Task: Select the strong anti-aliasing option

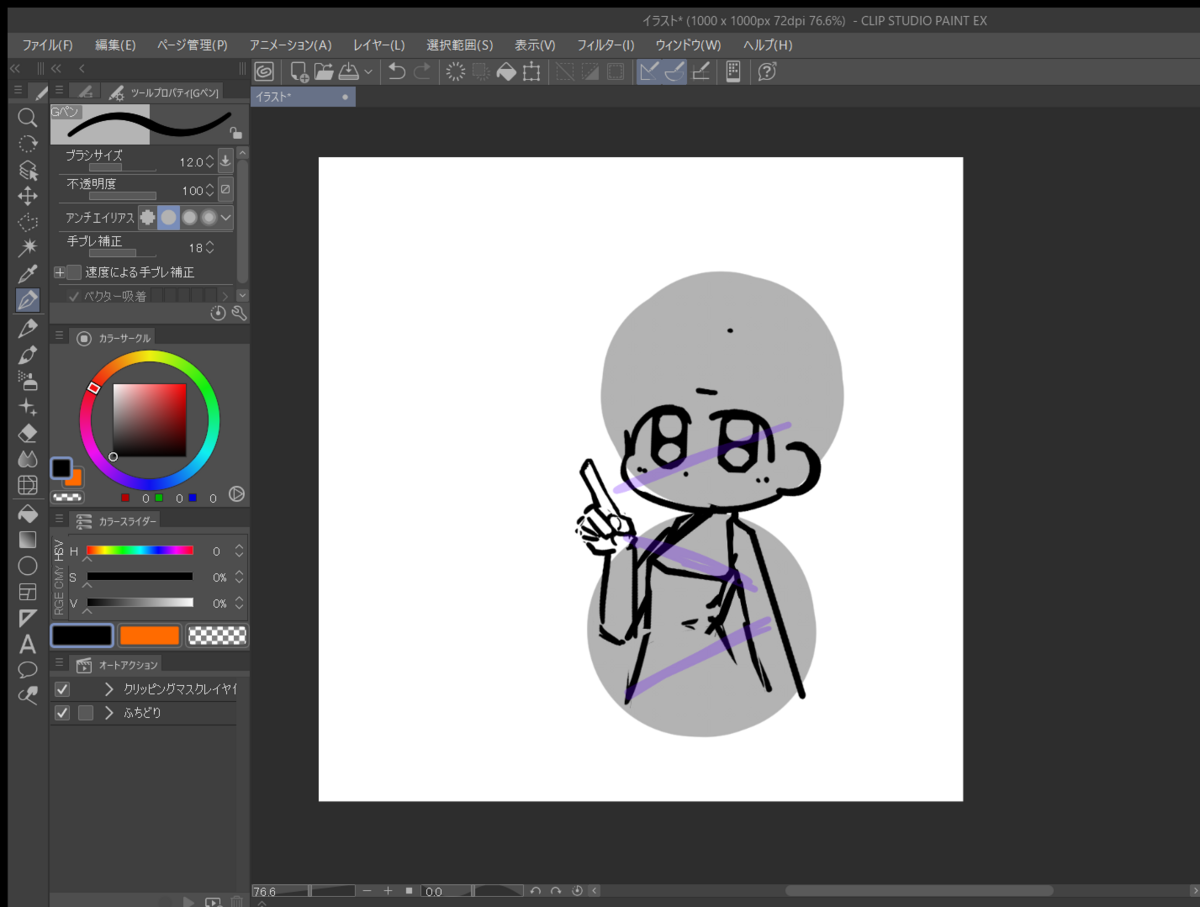Action: (x=208, y=217)
